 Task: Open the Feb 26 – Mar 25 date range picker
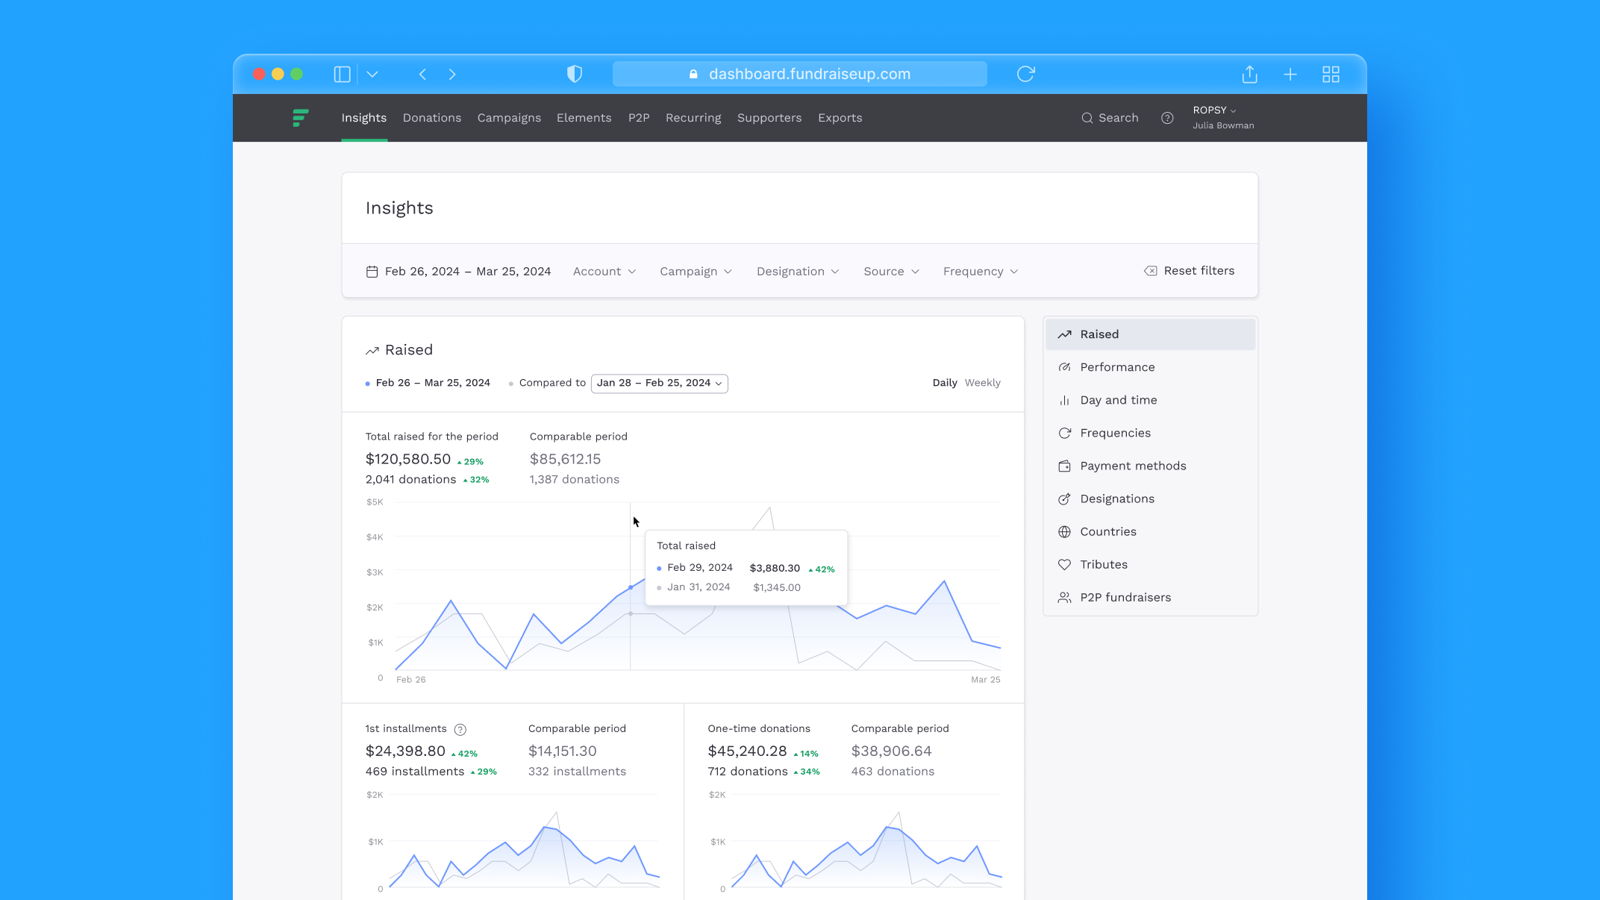[x=459, y=271]
